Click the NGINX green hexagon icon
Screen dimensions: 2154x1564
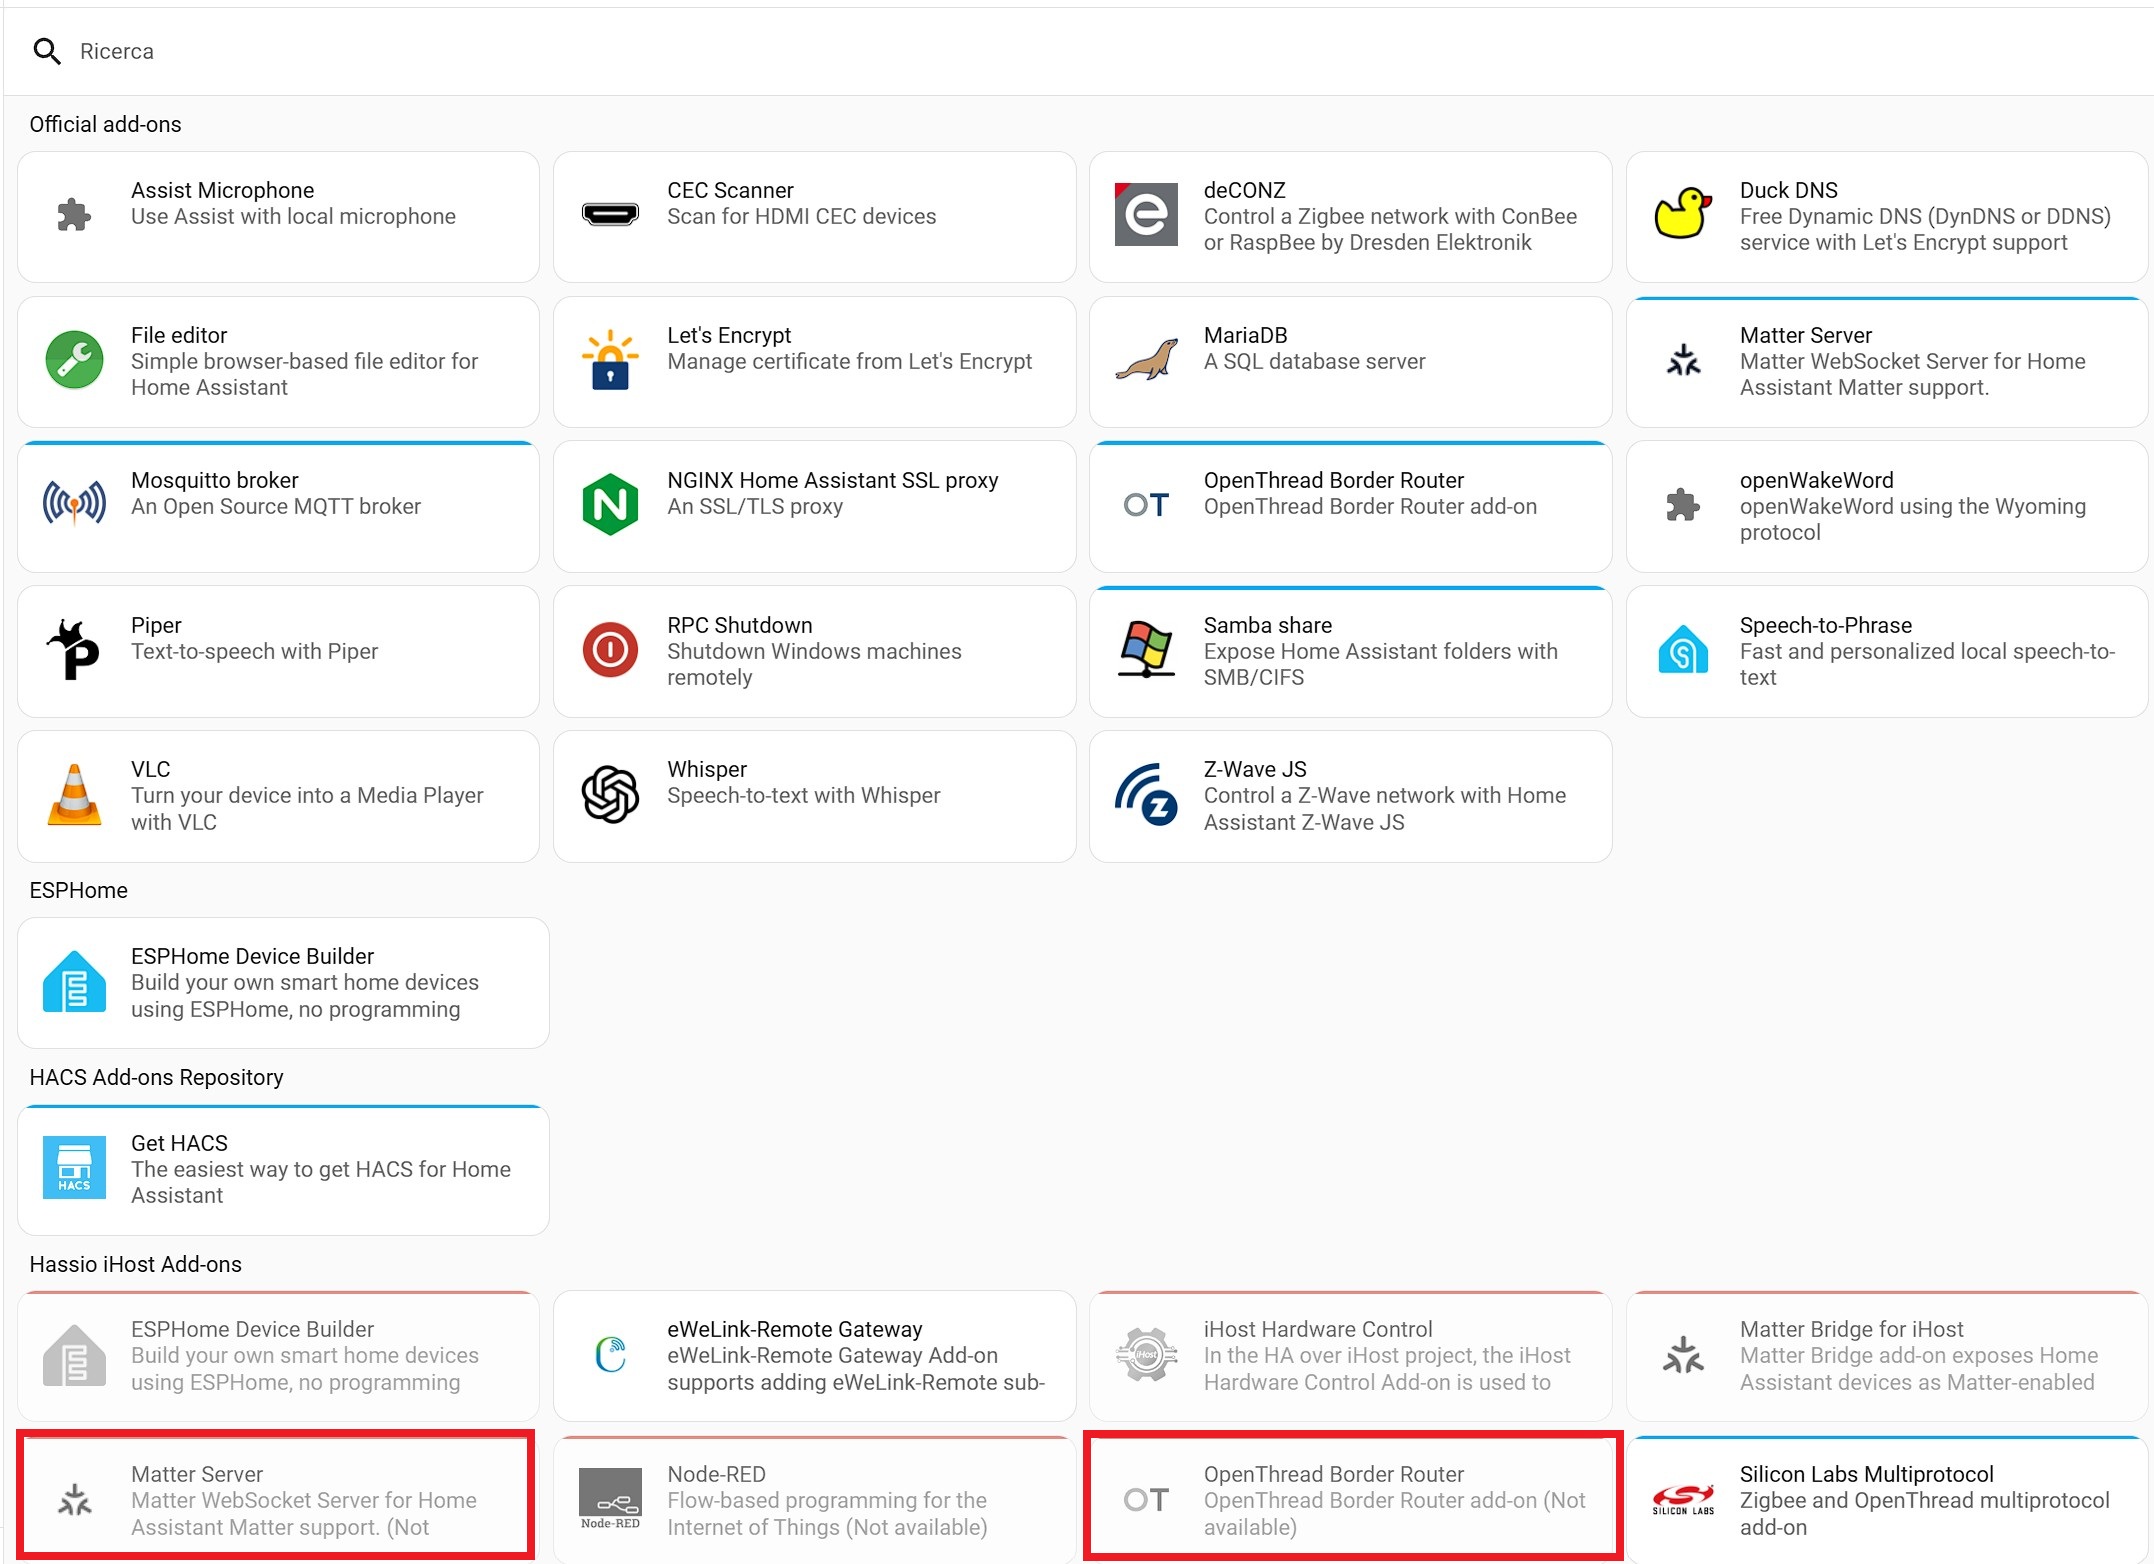click(610, 504)
